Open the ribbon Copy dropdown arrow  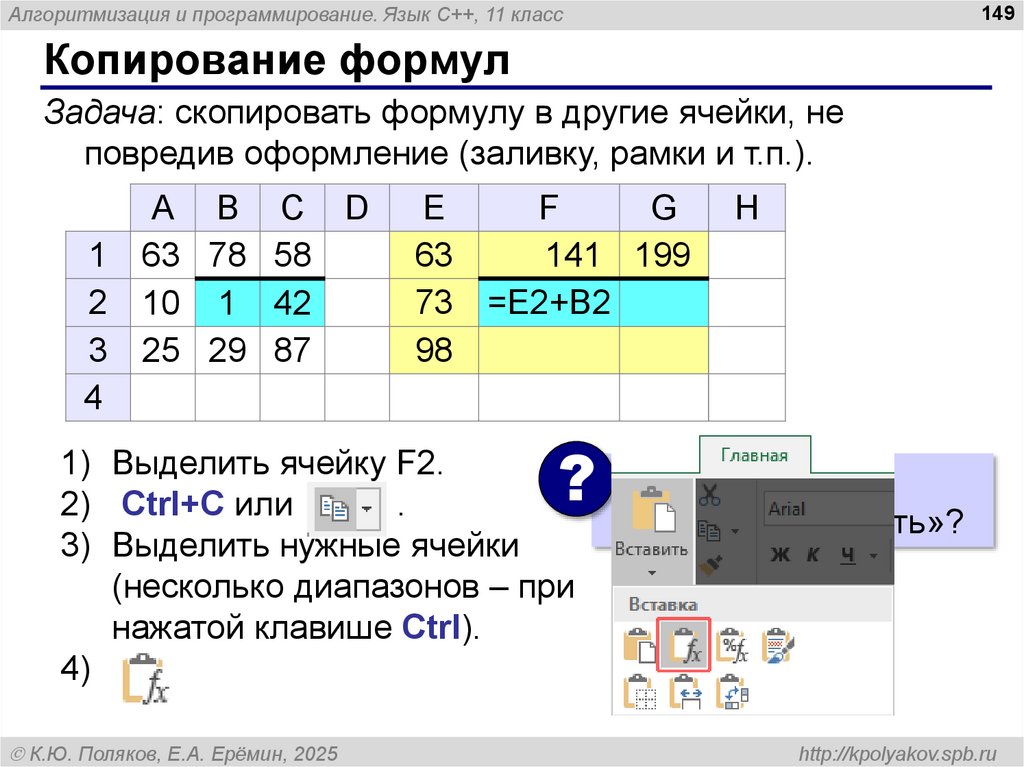point(735,531)
